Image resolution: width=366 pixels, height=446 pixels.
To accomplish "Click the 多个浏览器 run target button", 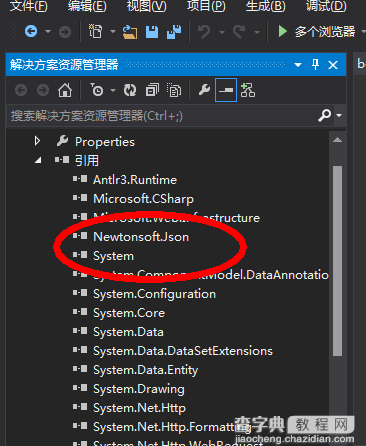I will pos(325,32).
